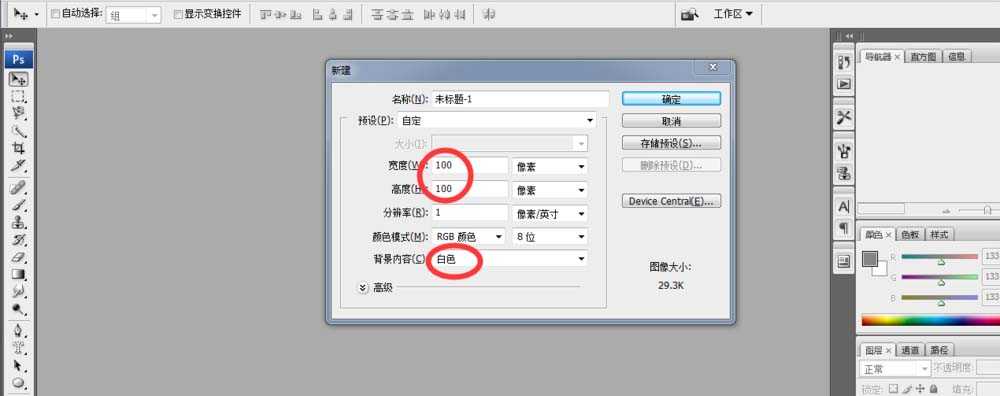
Task: Click lock transparent pixels icon in Layers panel
Action: click(x=893, y=388)
